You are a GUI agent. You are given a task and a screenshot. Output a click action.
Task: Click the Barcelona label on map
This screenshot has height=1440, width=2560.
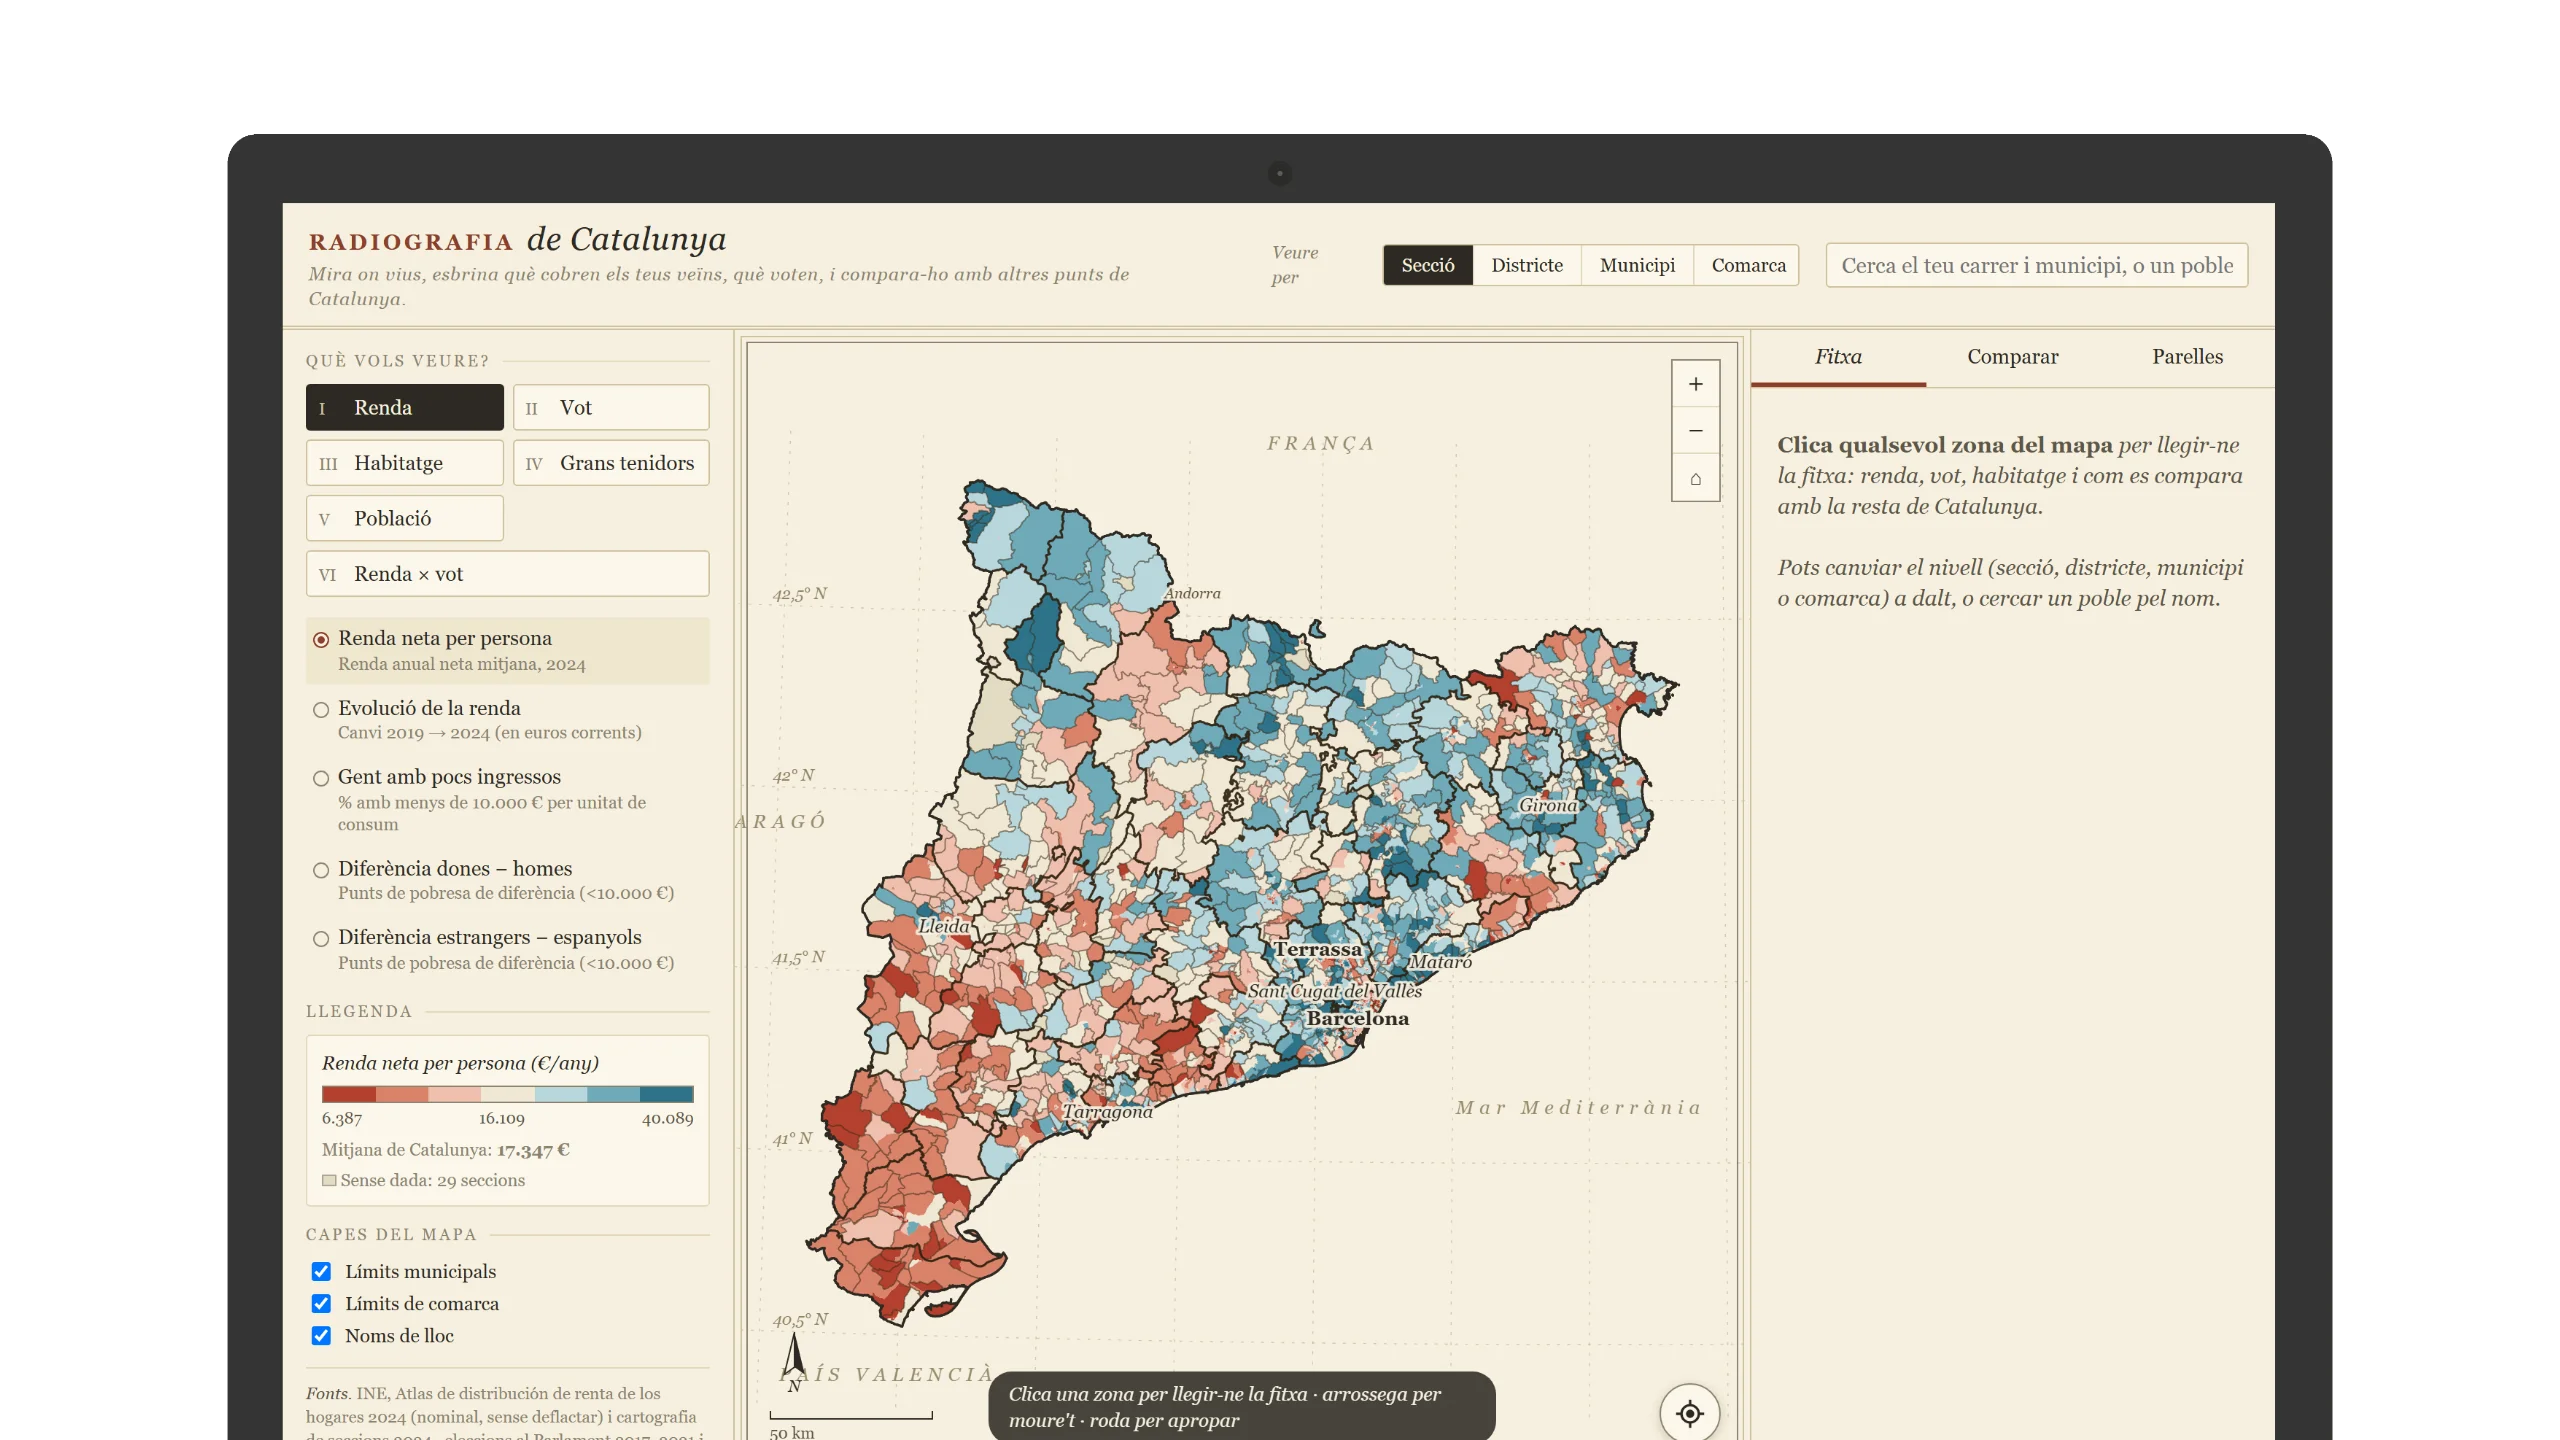click(1357, 1018)
